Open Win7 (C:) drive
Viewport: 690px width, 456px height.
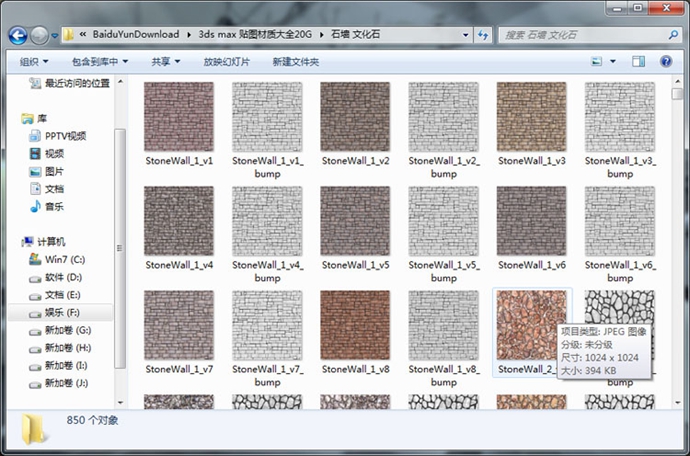click(x=57, y=259)
